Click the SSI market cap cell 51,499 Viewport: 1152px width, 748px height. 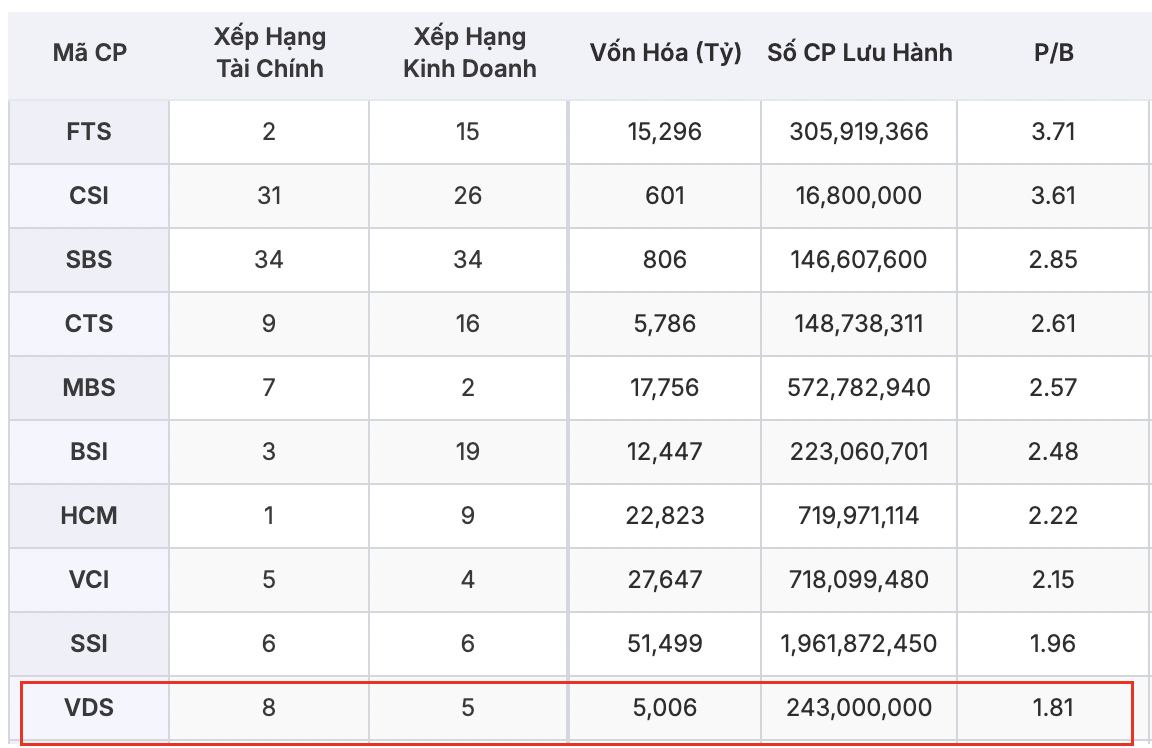666,643
